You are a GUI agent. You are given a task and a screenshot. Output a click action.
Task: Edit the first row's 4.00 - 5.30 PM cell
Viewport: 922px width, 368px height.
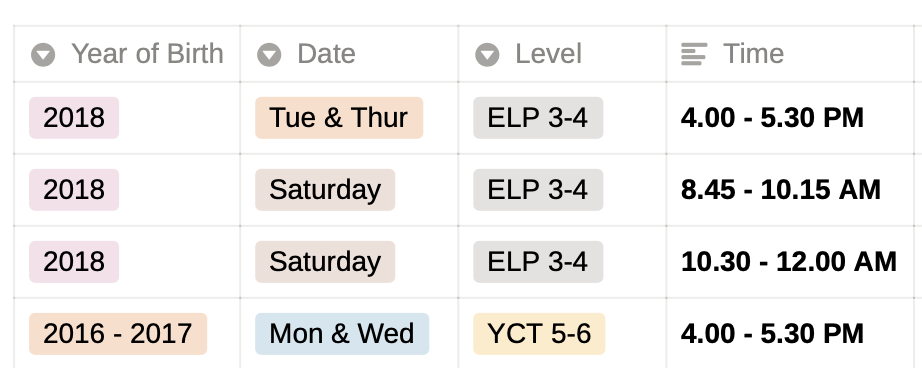(790, 118)
